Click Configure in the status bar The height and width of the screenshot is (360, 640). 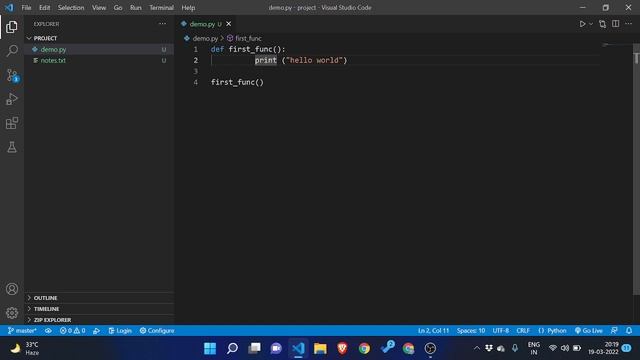click(157, 331)
